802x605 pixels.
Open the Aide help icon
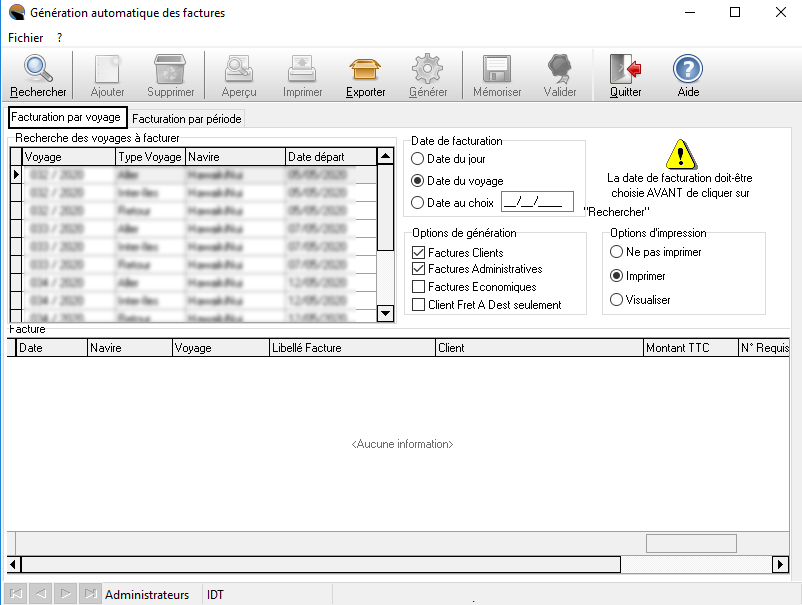pos(688,69)
